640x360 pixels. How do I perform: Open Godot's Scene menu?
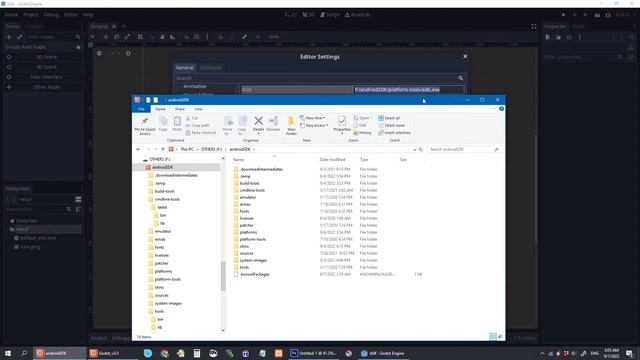point(11,15)
